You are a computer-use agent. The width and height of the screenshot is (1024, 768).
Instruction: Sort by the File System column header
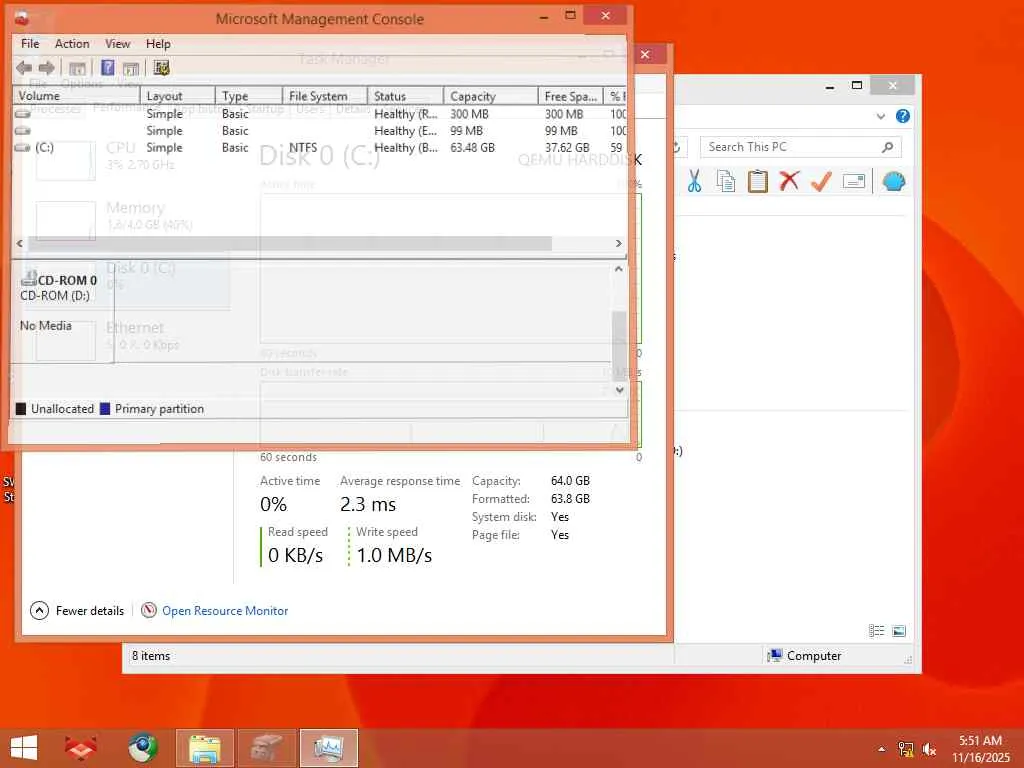[325, 96]
